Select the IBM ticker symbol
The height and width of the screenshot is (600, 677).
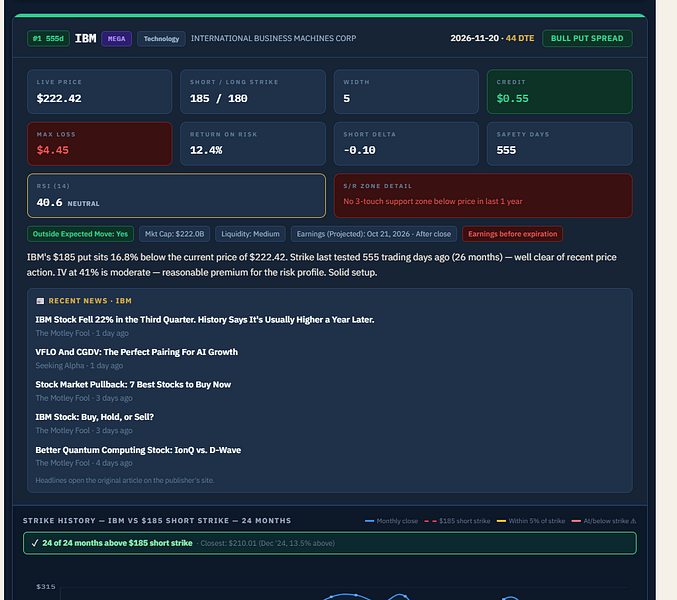[x=85, y=38]
